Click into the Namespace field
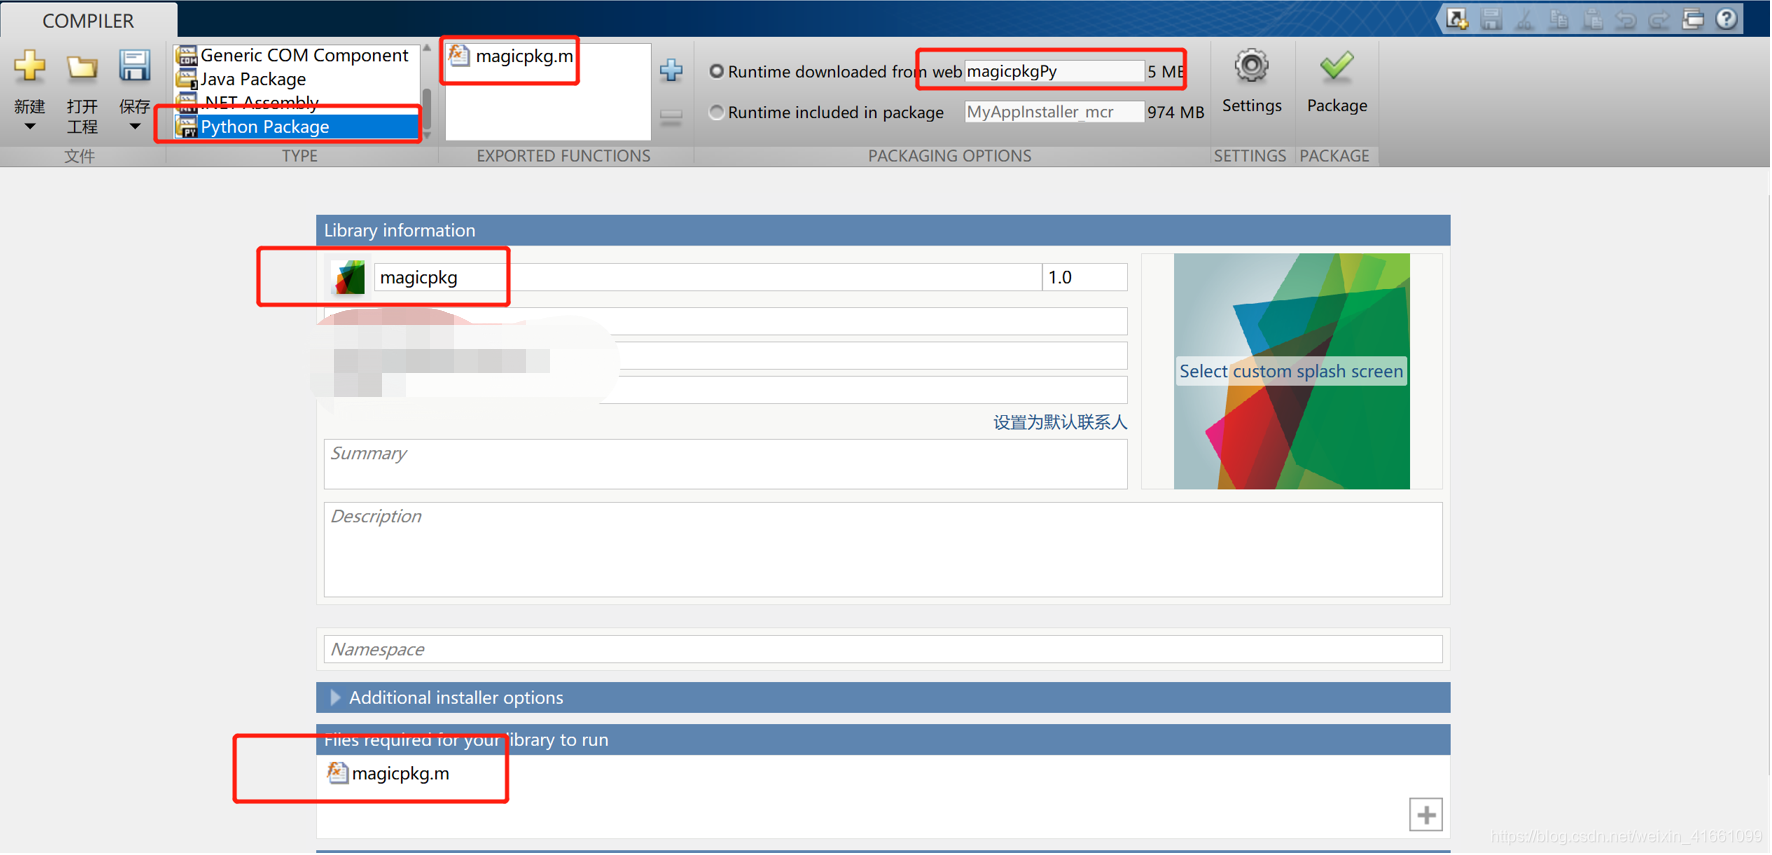The image size is (1772, 855). 883,649
